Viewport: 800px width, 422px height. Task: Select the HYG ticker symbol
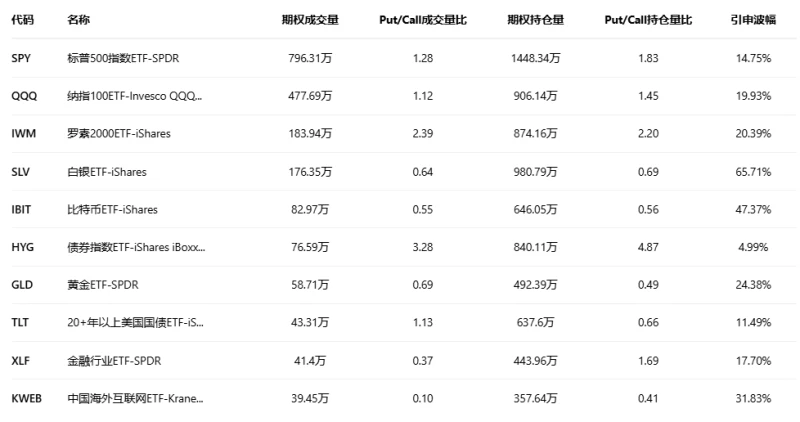pos(22,247)
